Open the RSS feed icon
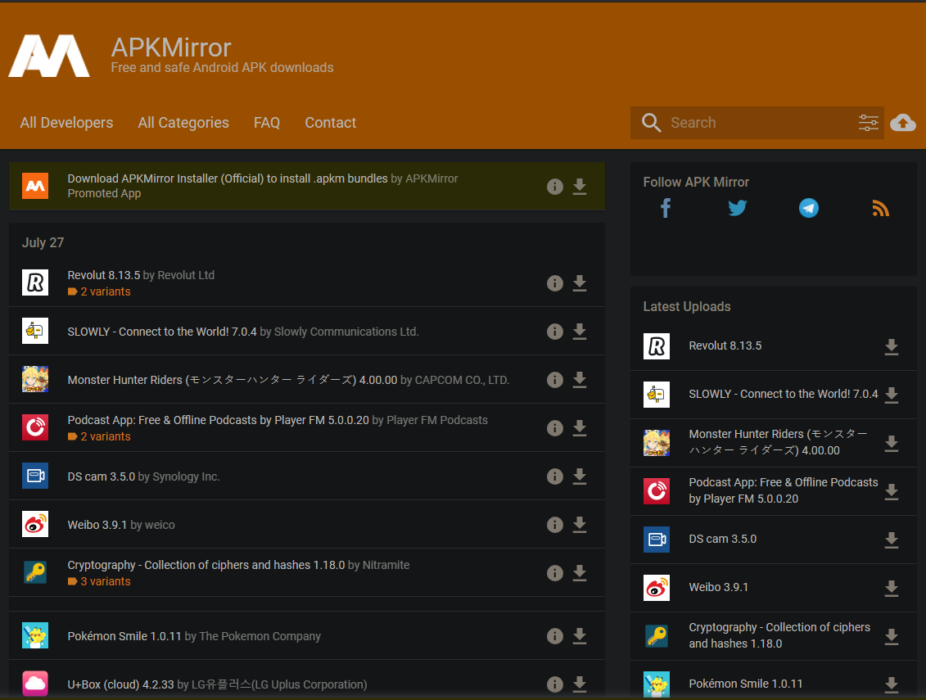 881,208
